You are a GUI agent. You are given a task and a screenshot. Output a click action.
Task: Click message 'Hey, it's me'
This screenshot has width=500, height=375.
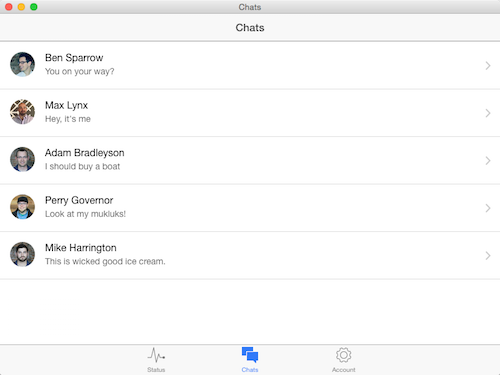click(68, 119)
